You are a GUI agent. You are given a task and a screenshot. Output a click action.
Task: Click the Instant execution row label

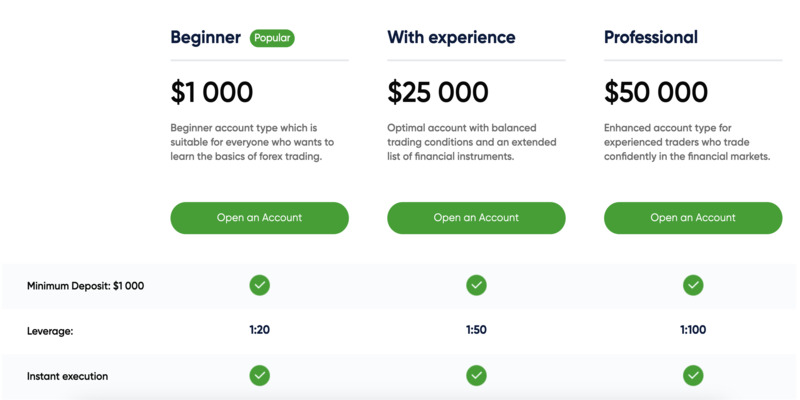[67, 376]
